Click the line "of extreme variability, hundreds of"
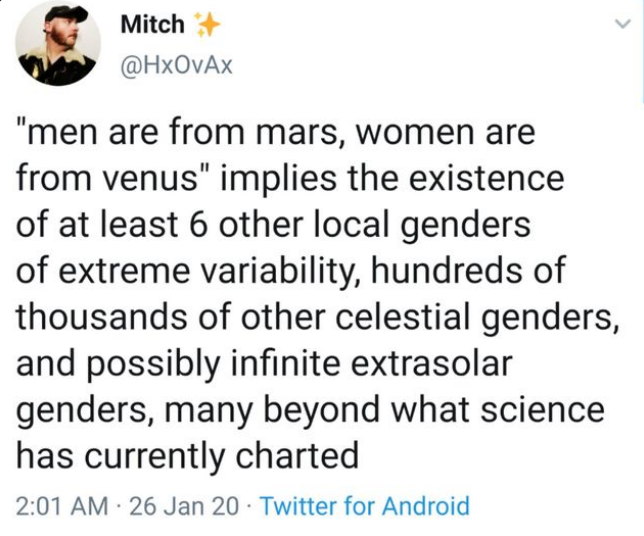The height and width of the screenshot is (536, 644). point(292,270)
